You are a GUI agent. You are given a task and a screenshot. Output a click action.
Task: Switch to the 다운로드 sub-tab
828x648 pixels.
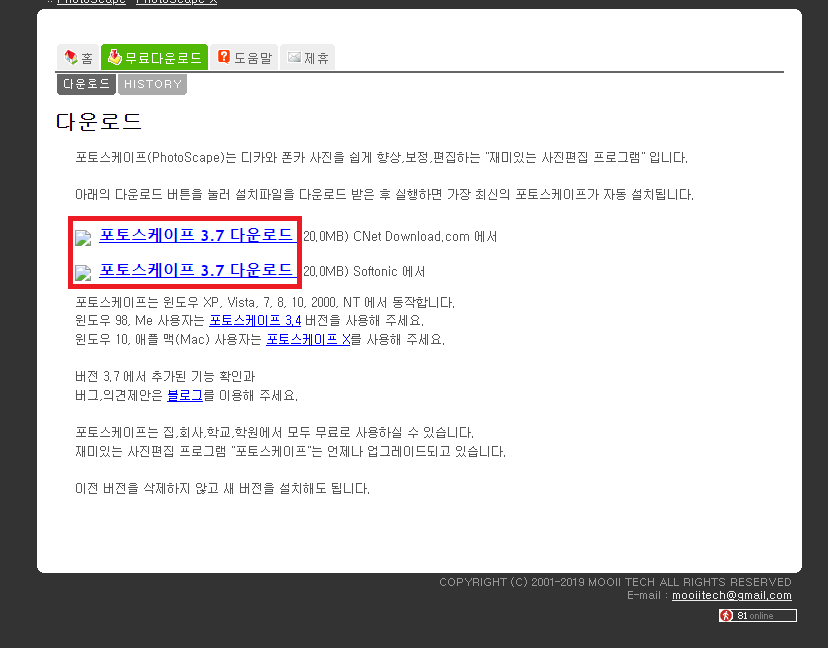pos(86,84)
